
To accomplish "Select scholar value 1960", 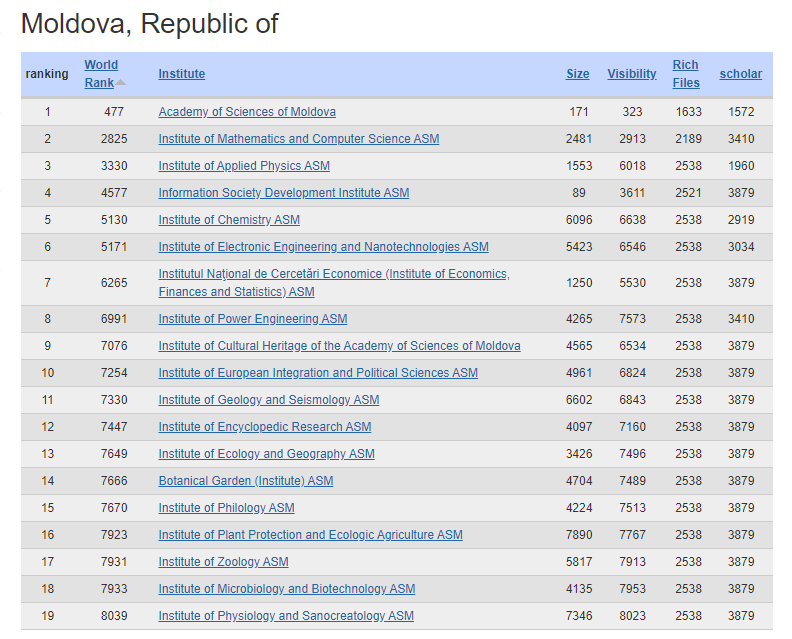I will click(741, 166).
